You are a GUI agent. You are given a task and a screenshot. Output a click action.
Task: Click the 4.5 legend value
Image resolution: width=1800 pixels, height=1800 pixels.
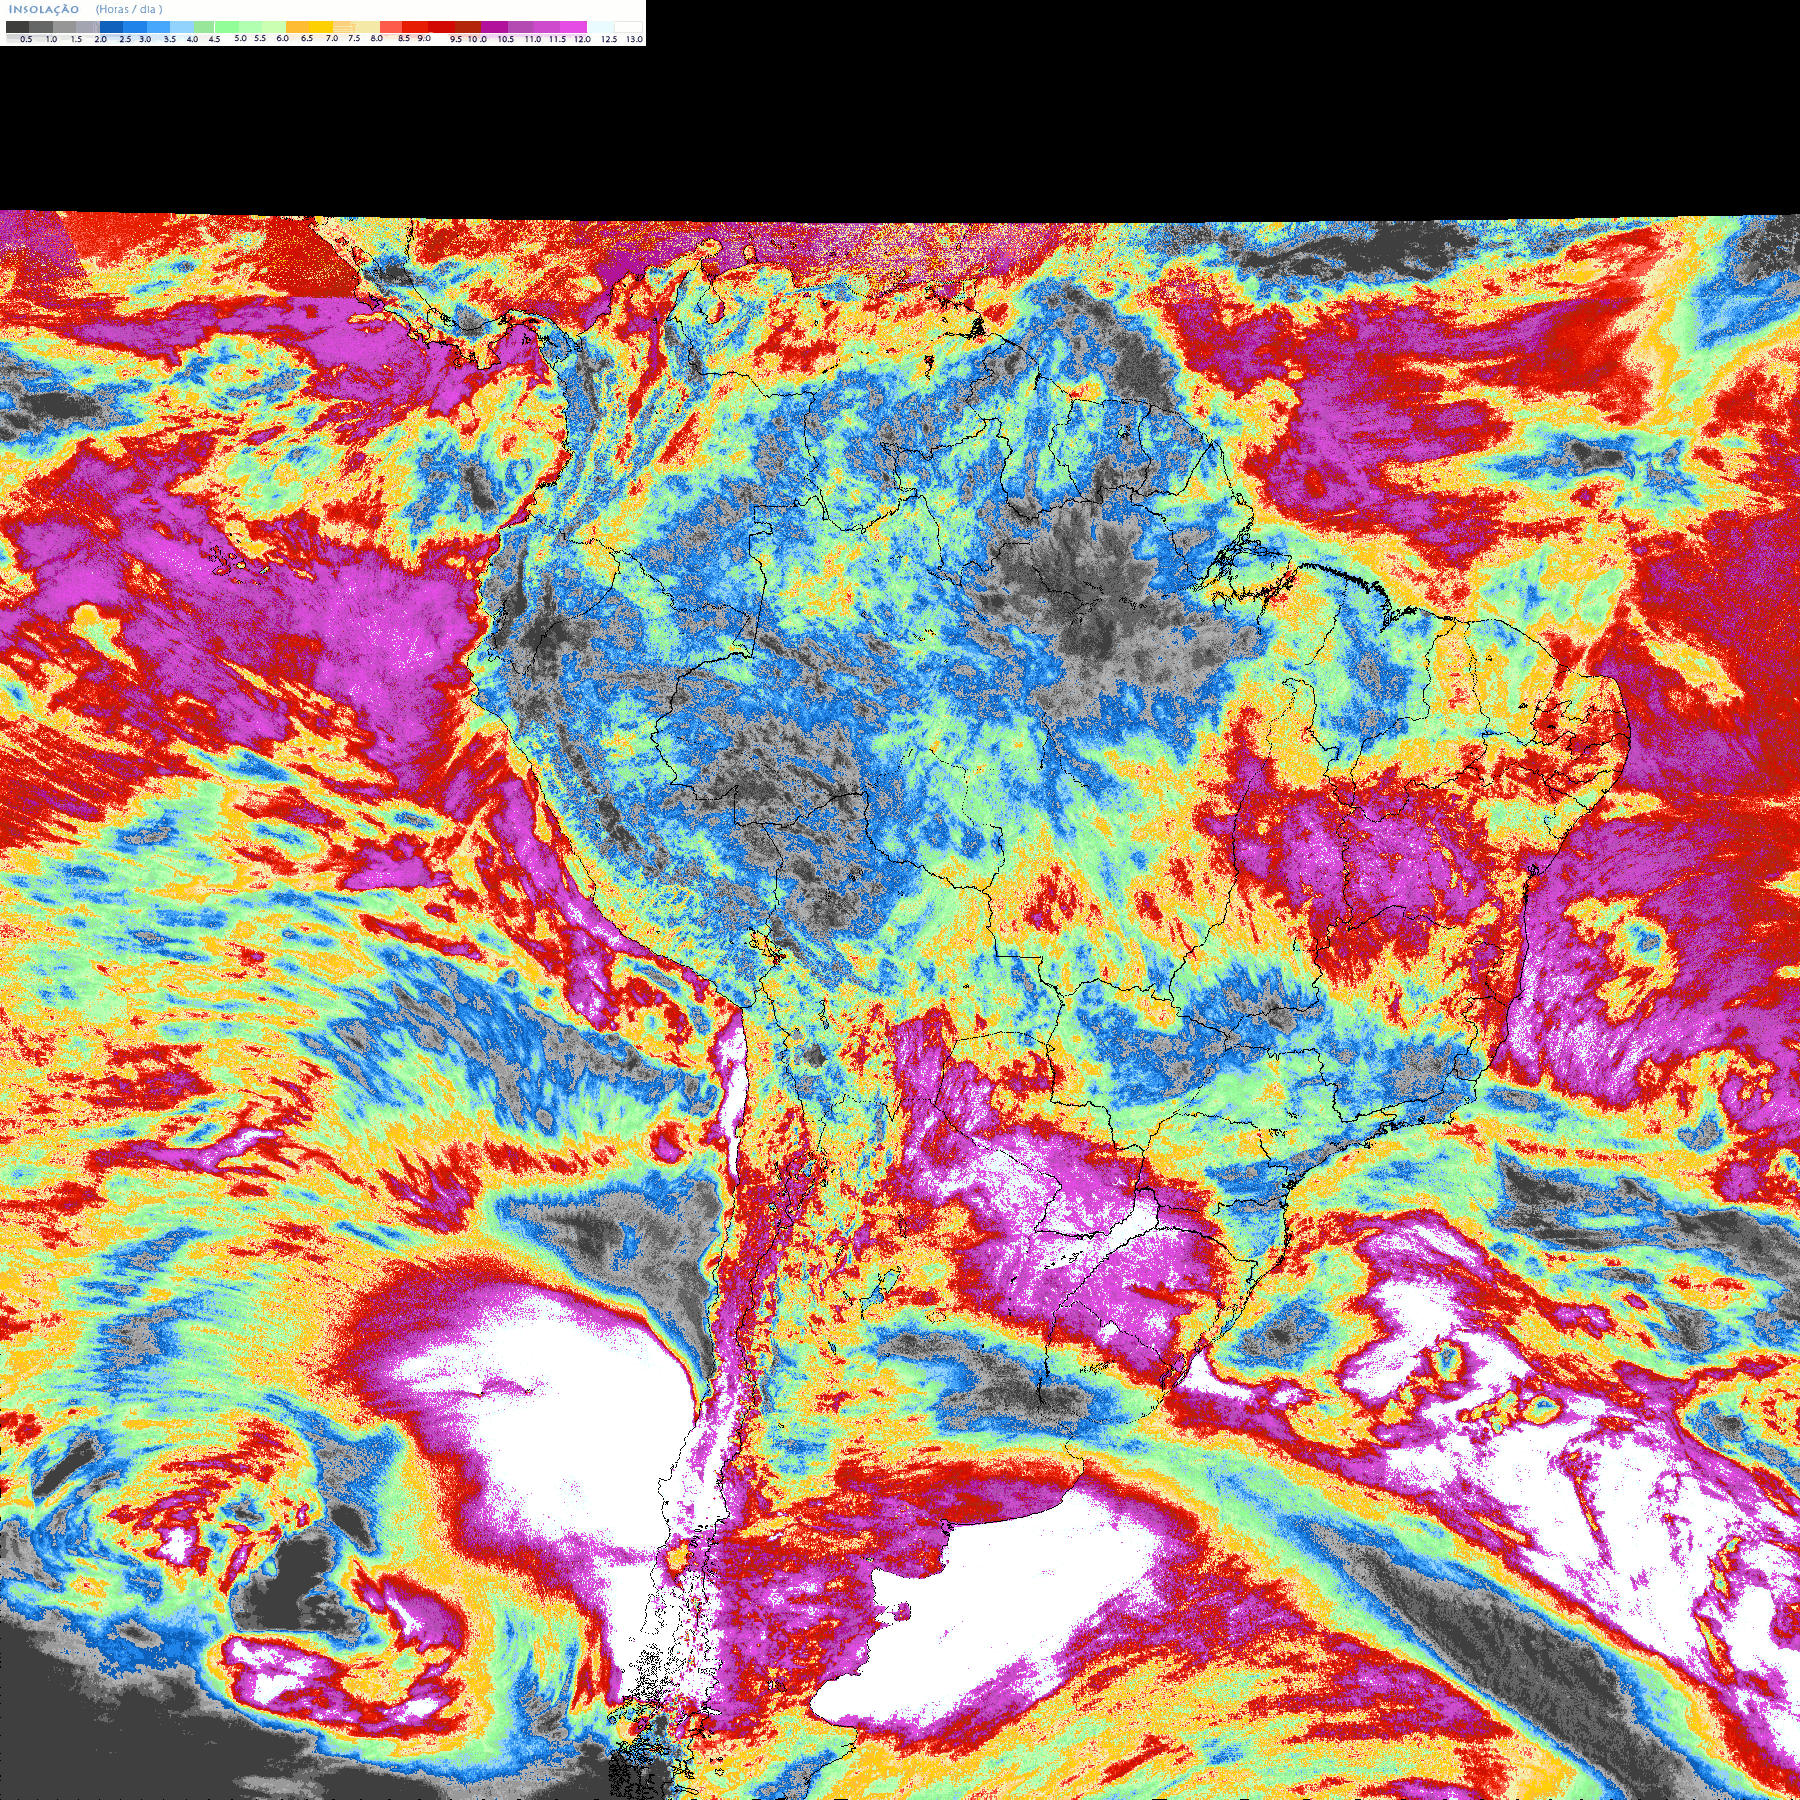[214, 39]
